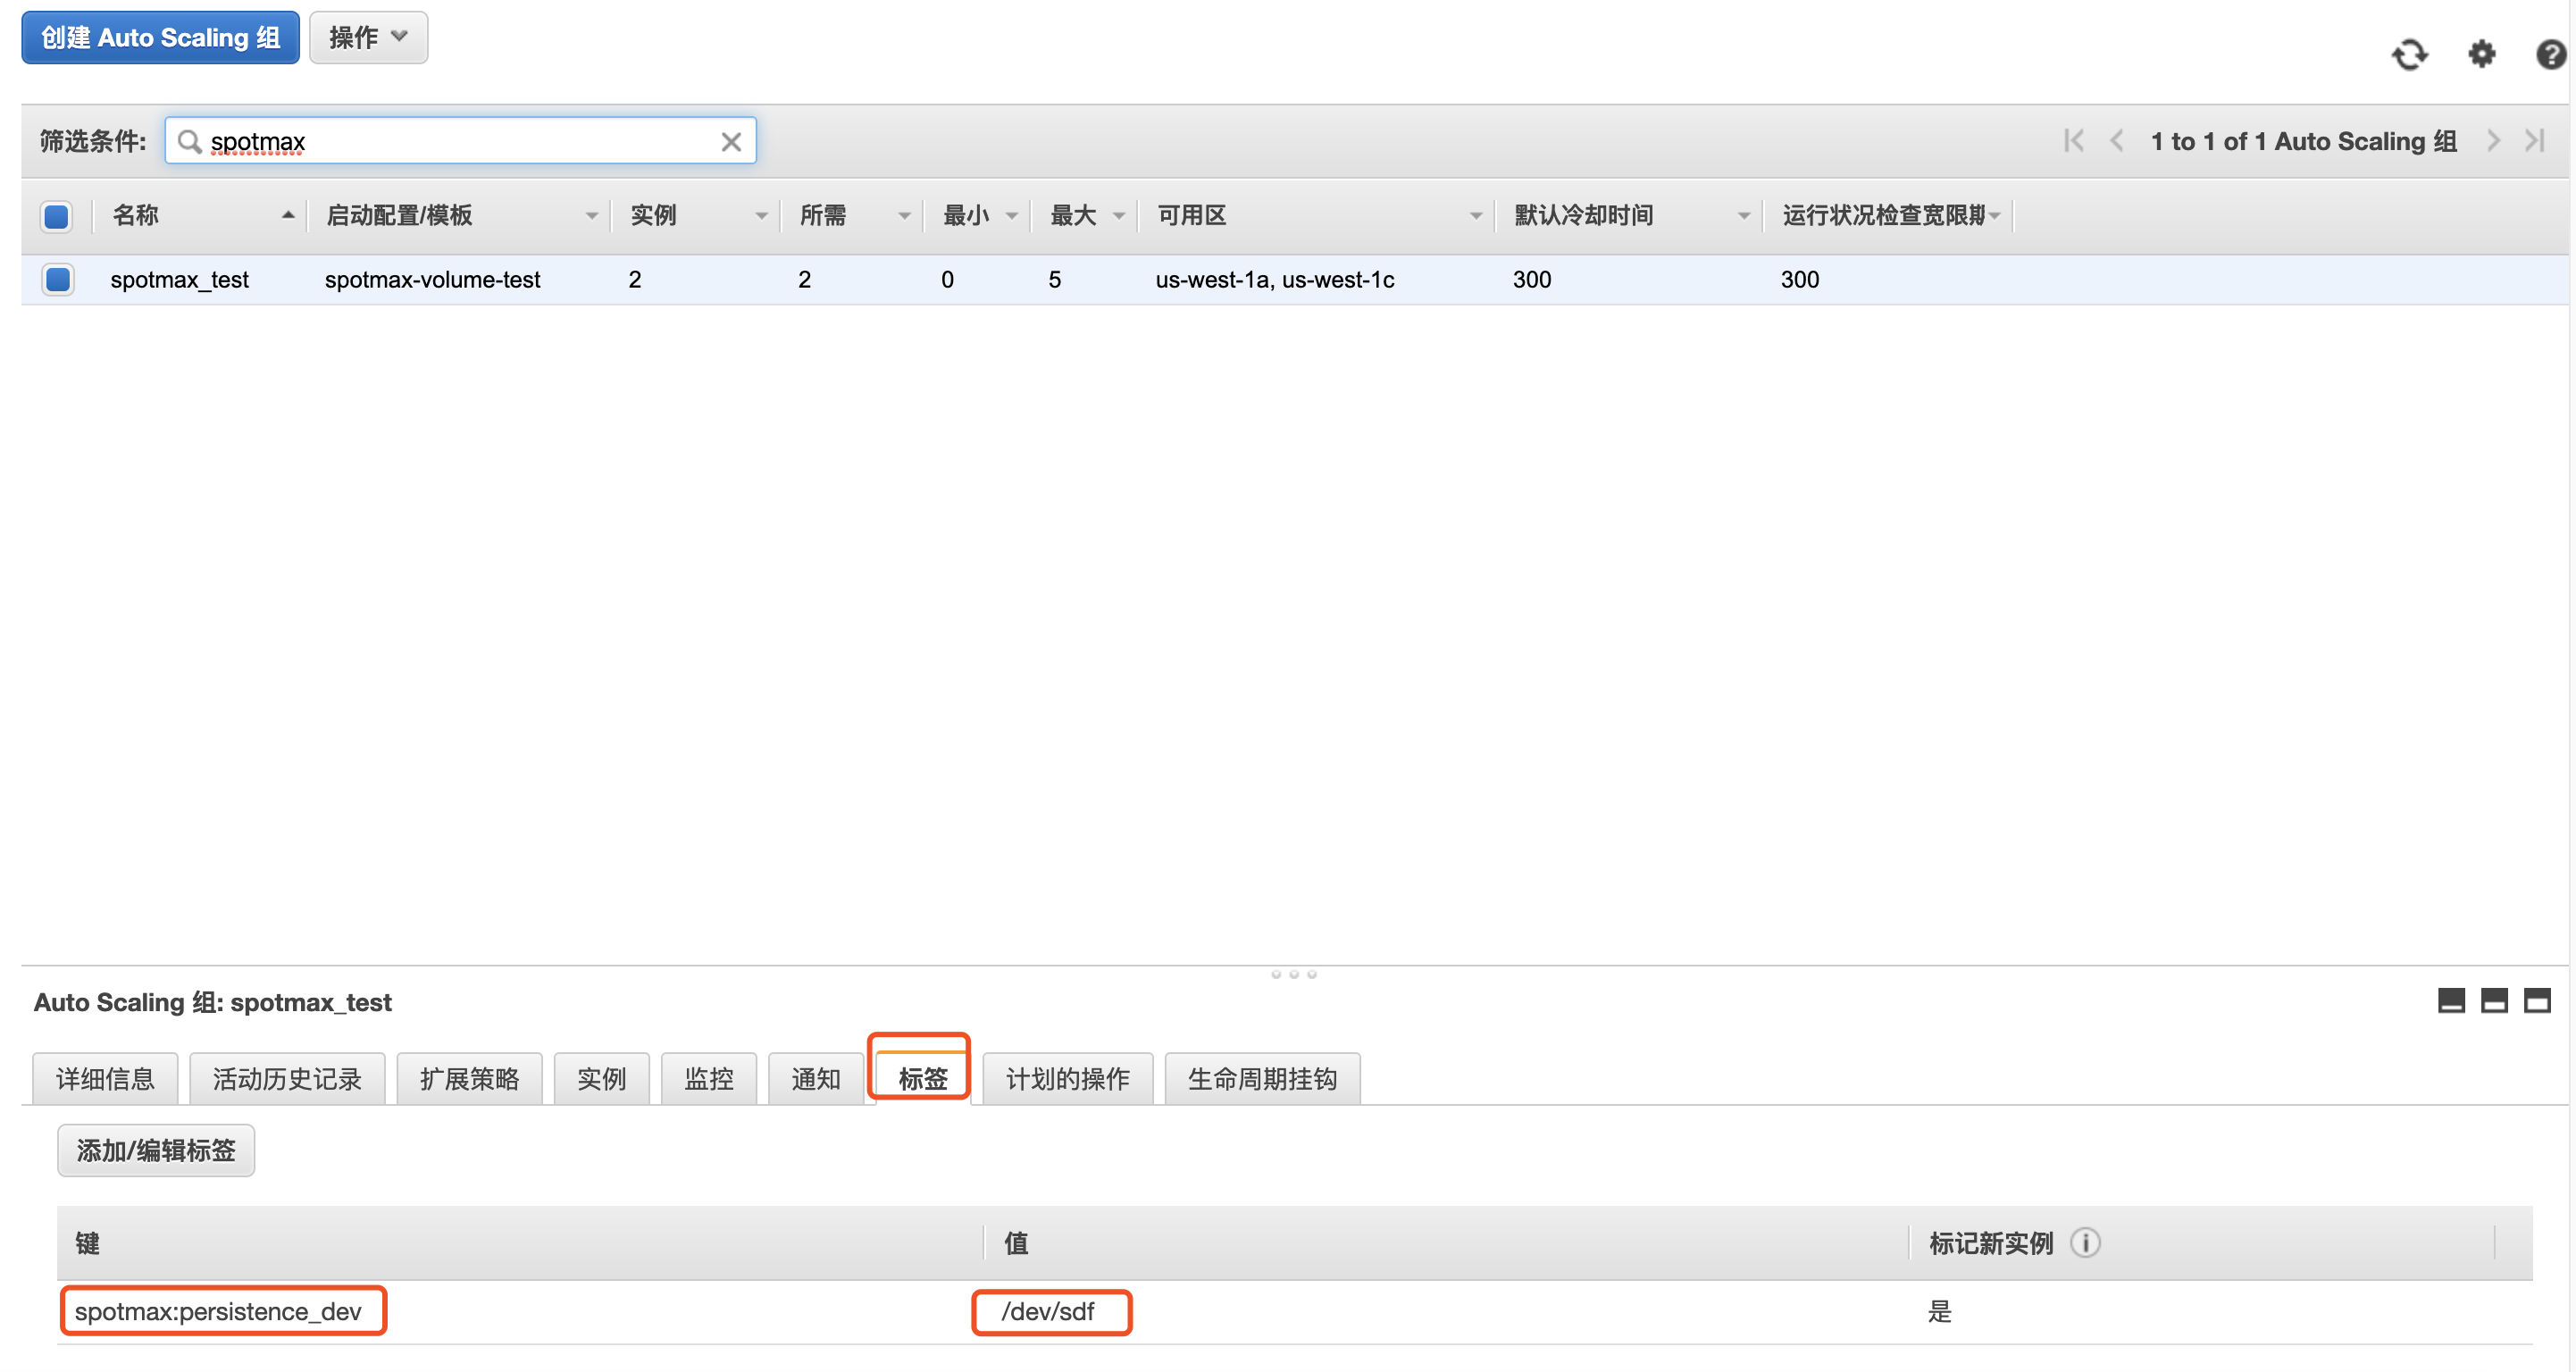This screenshot has width=2576, height=1372.
Task: Switch to the 实例 tab
Action: coord(601,1078)
